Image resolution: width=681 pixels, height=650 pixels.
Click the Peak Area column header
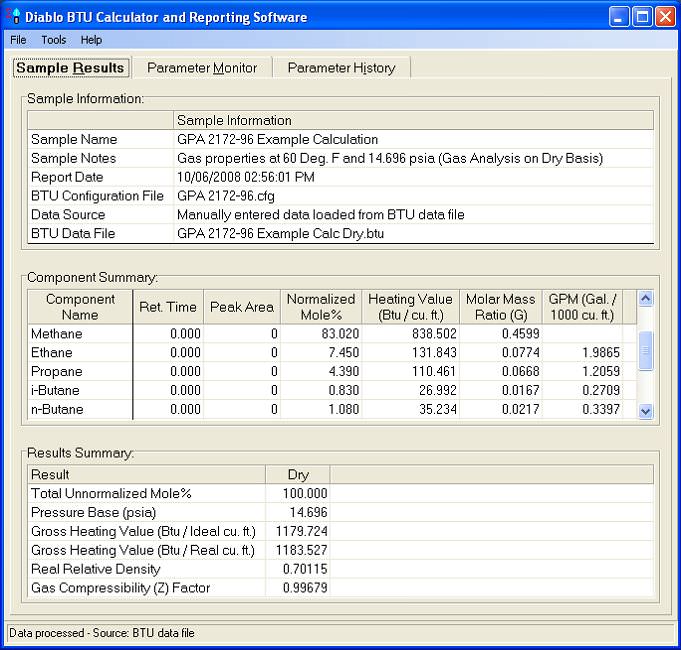(242, 307)
